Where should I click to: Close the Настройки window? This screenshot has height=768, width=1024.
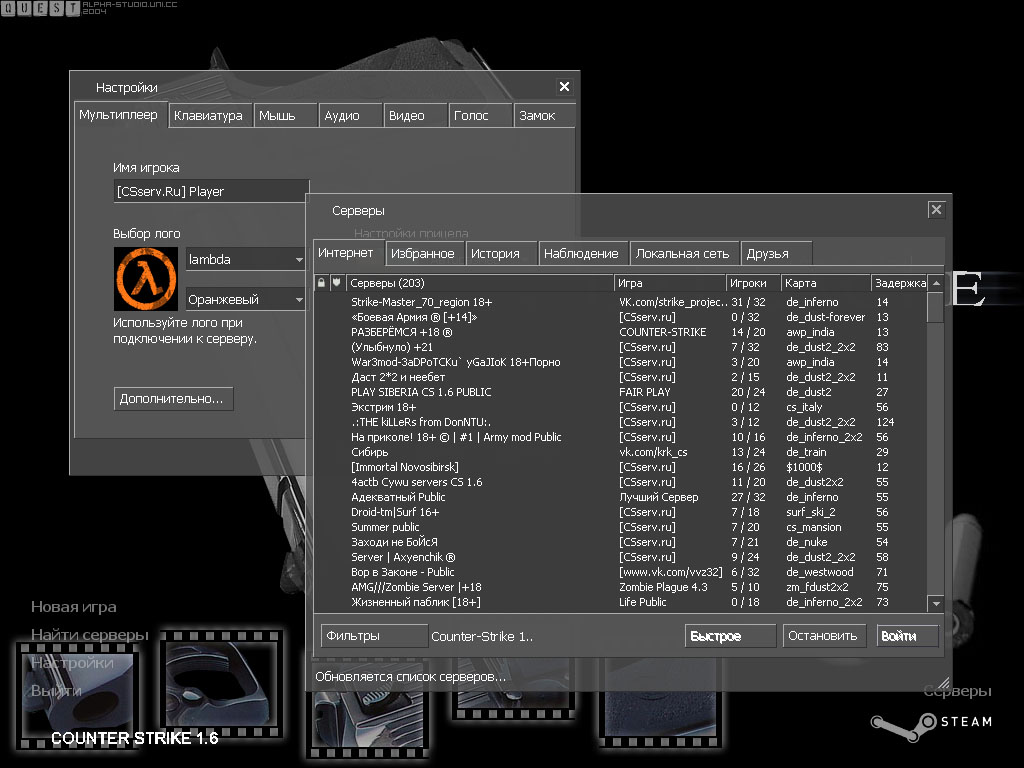click(564, 87)
